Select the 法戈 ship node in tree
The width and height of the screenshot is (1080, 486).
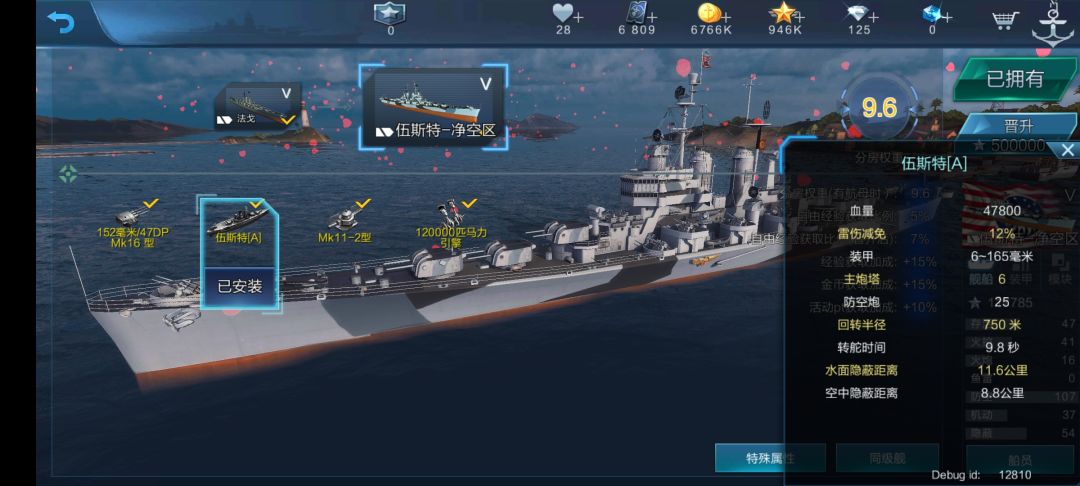257,106
